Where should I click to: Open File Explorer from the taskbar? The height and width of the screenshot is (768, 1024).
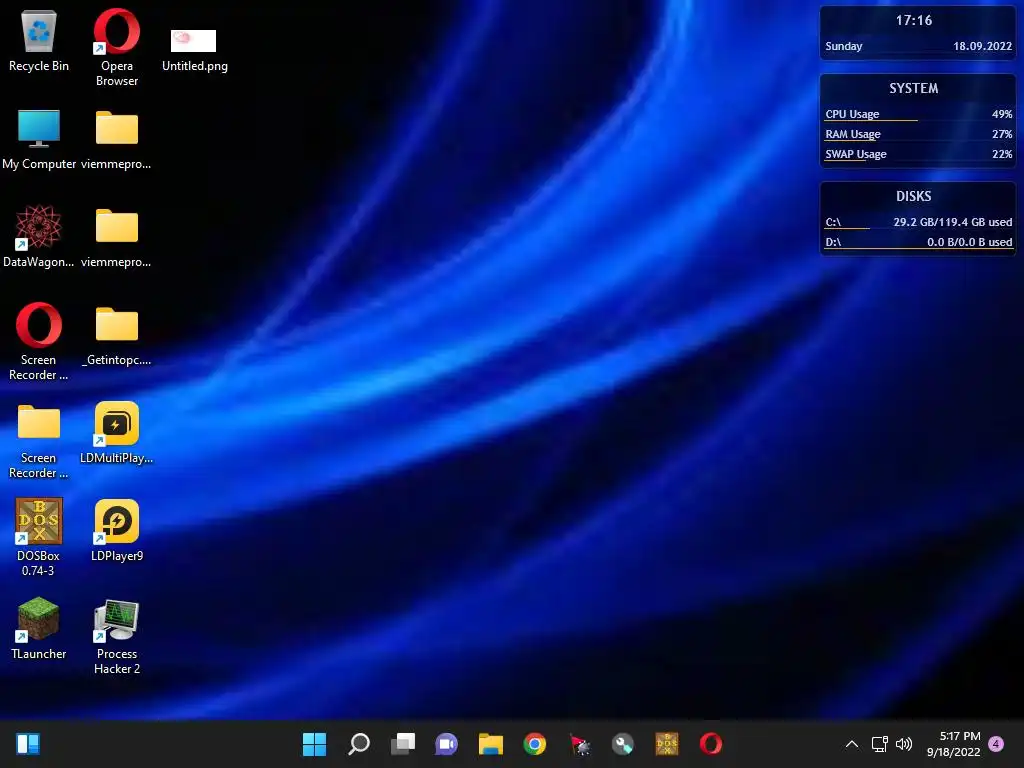(x=490, y=744)
